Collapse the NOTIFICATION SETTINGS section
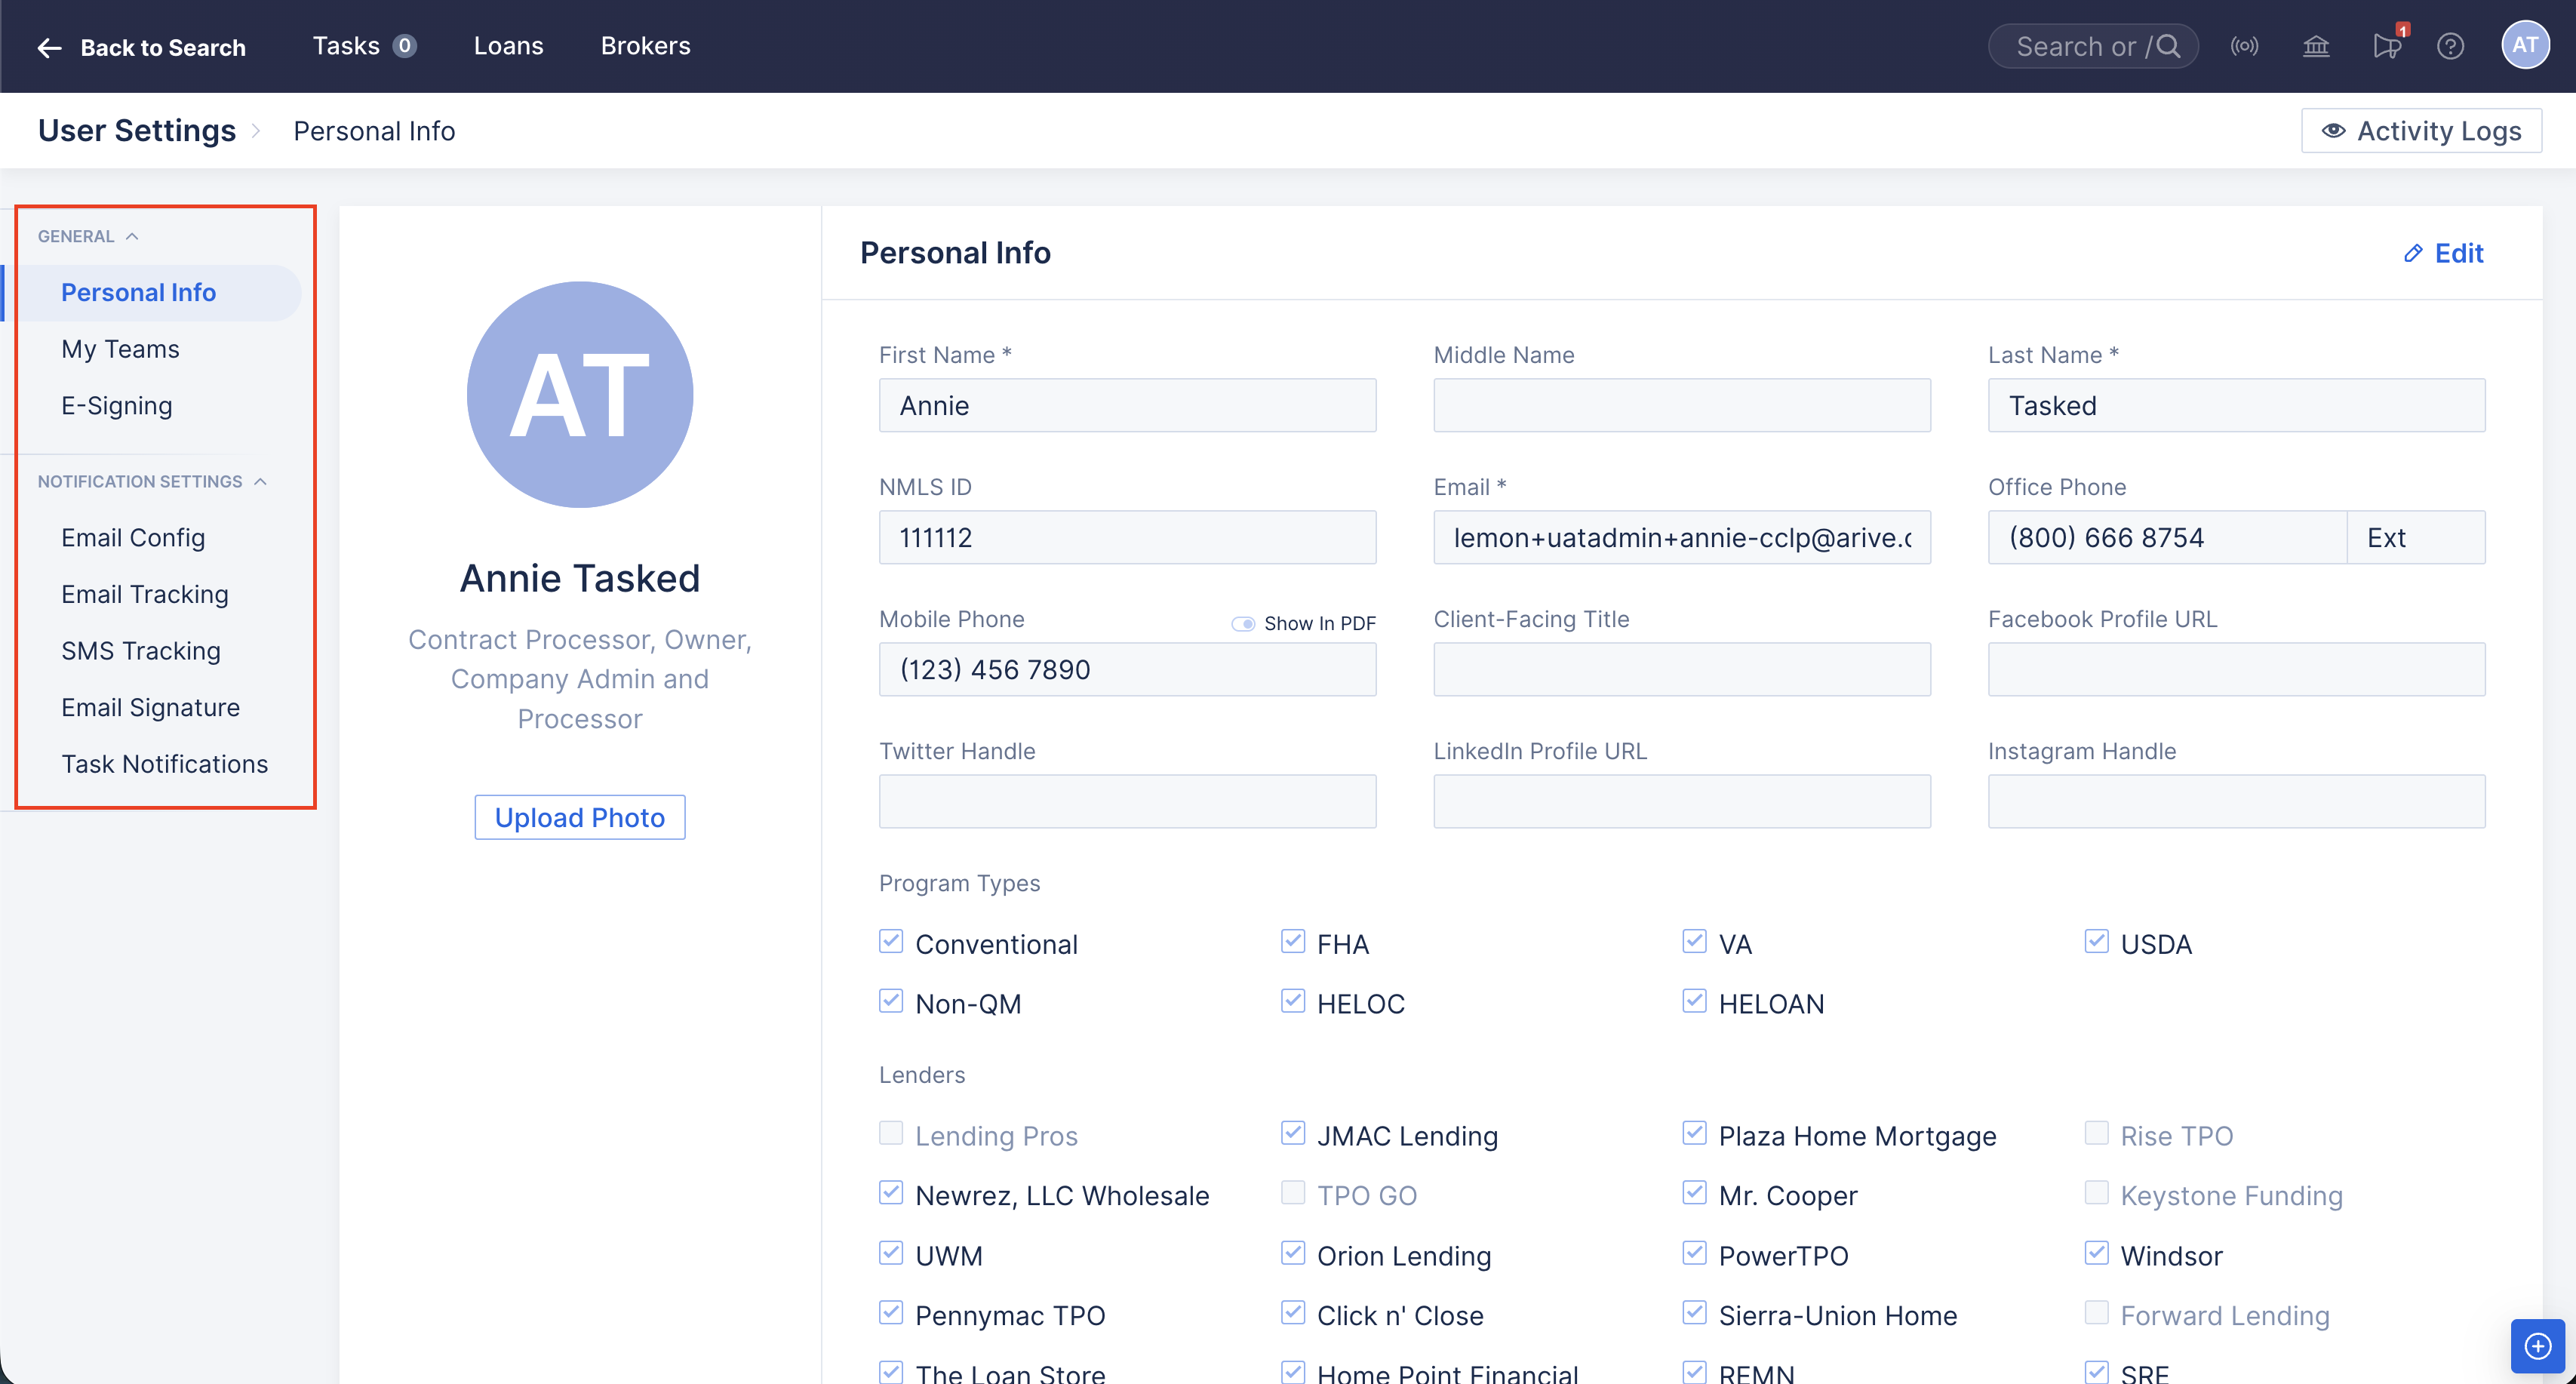The width and height of the screenshot is (2576, 1384). pos(261,481)
